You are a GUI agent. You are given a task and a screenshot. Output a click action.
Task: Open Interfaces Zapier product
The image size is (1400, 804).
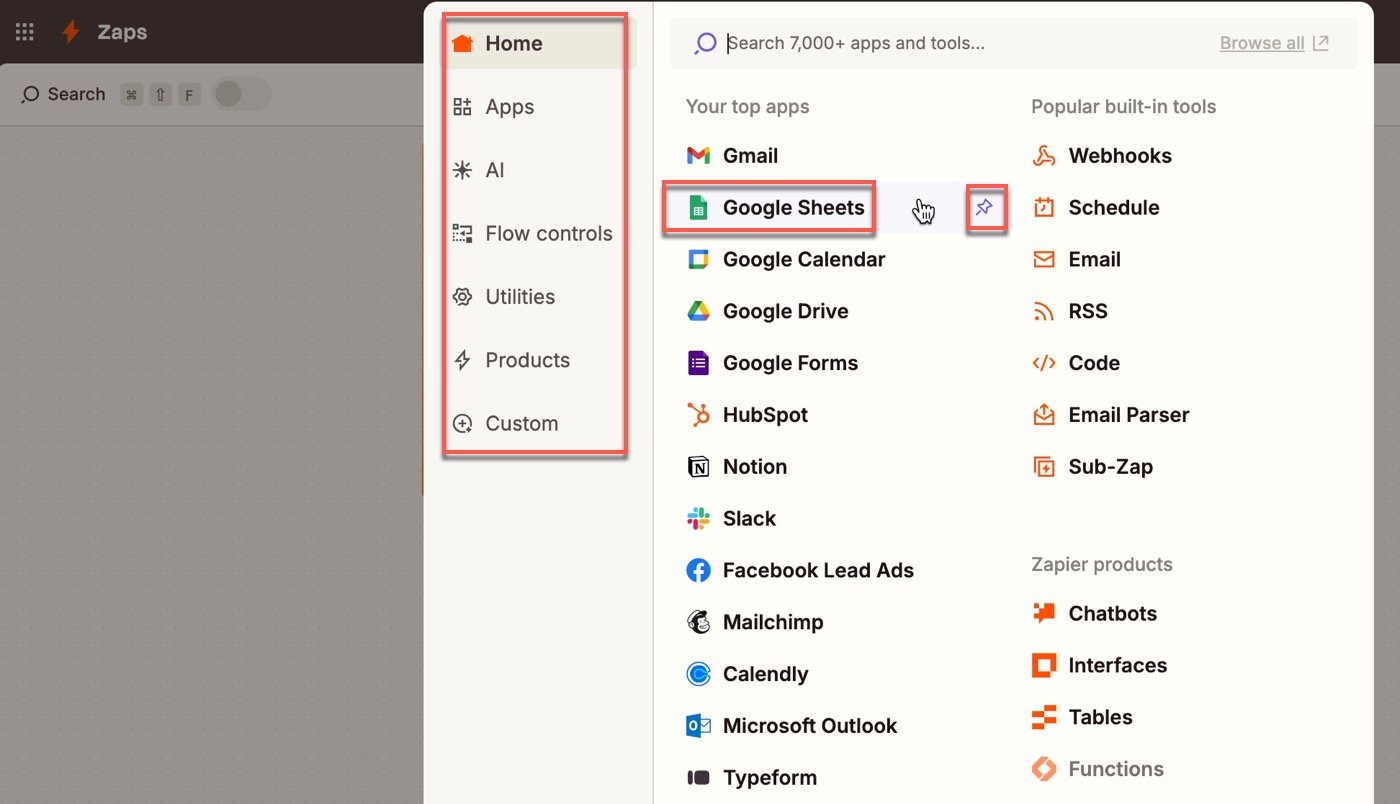[1099, 666]
